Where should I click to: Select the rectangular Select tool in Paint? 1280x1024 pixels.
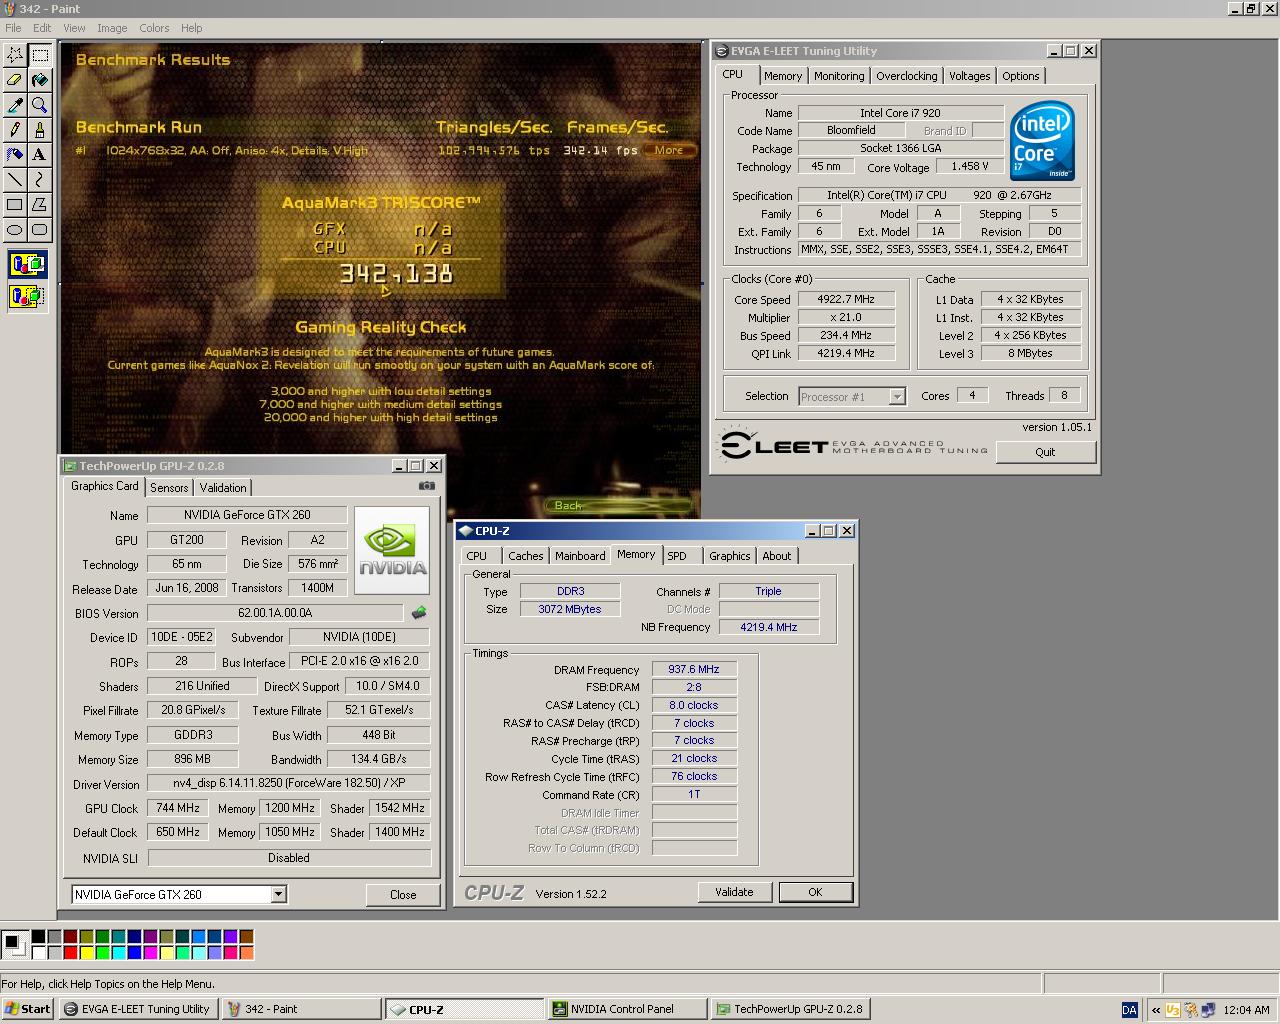(x=40, y=55)
